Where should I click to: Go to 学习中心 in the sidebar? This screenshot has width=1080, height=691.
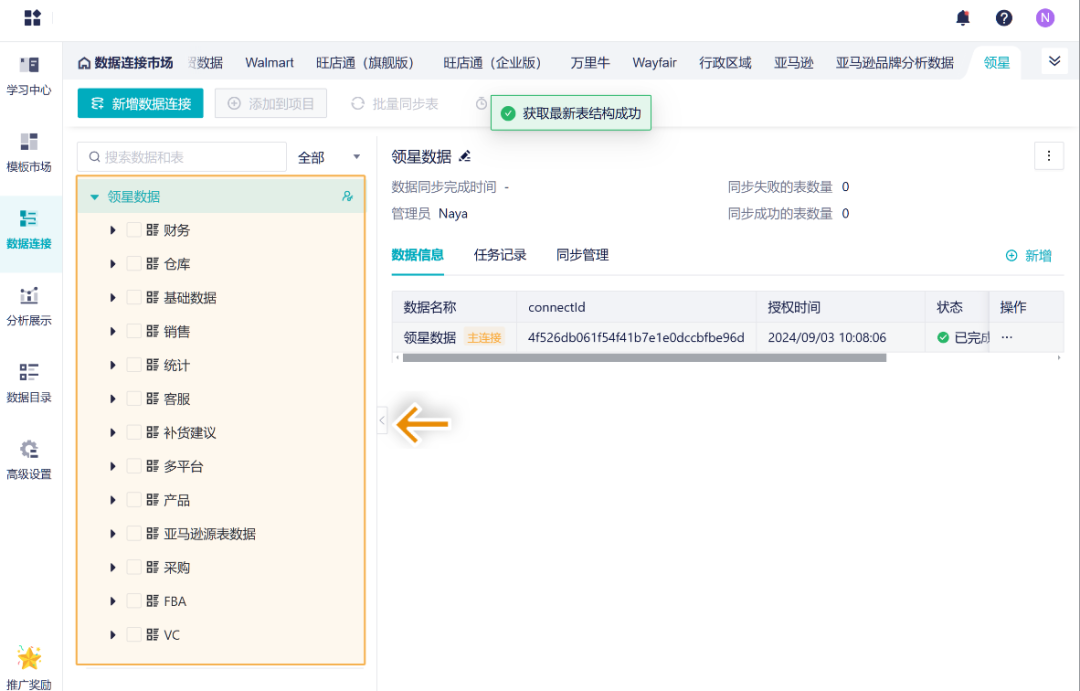pos(29,76)
